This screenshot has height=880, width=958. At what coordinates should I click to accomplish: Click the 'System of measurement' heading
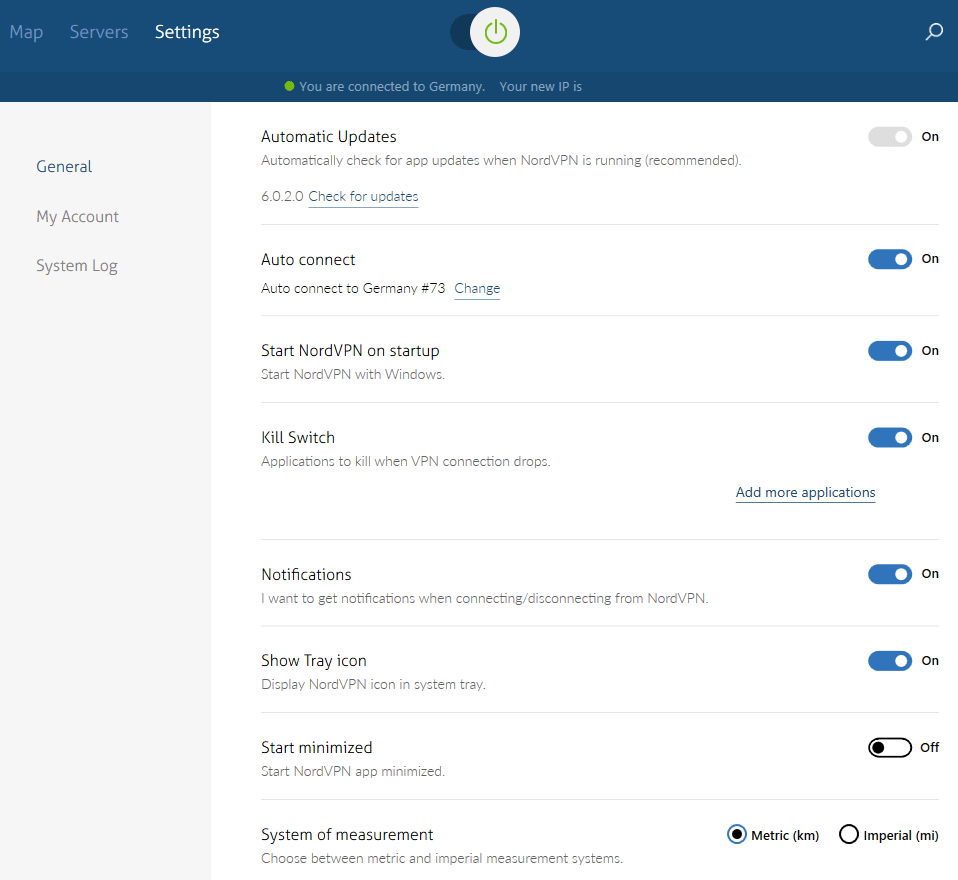click(x=347, y=835)
